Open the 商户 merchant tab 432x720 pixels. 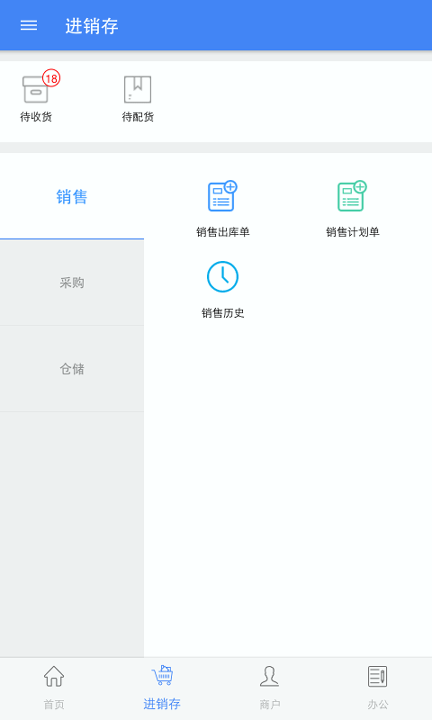[270, 688]
